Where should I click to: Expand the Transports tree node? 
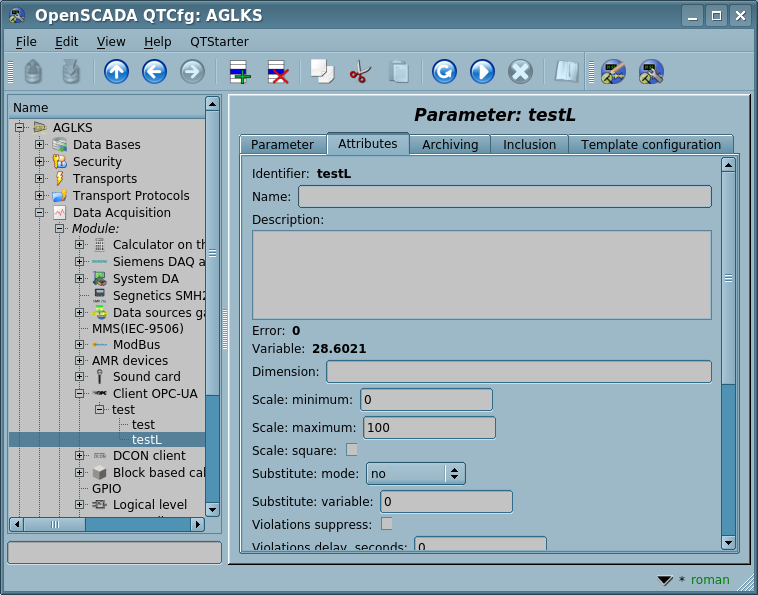pos(40,179)
